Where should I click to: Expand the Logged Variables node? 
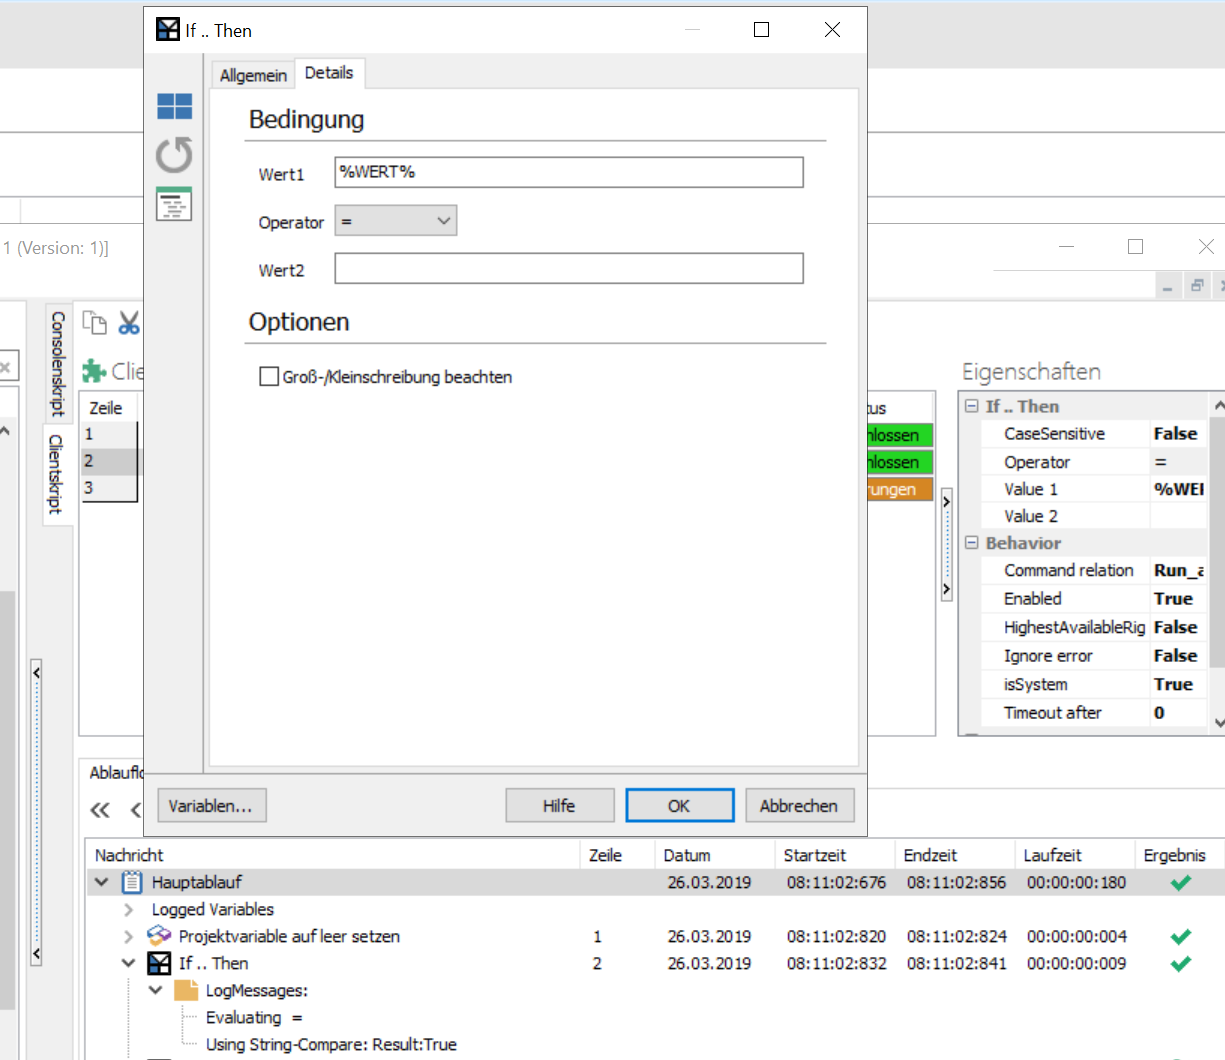(128, 909)
